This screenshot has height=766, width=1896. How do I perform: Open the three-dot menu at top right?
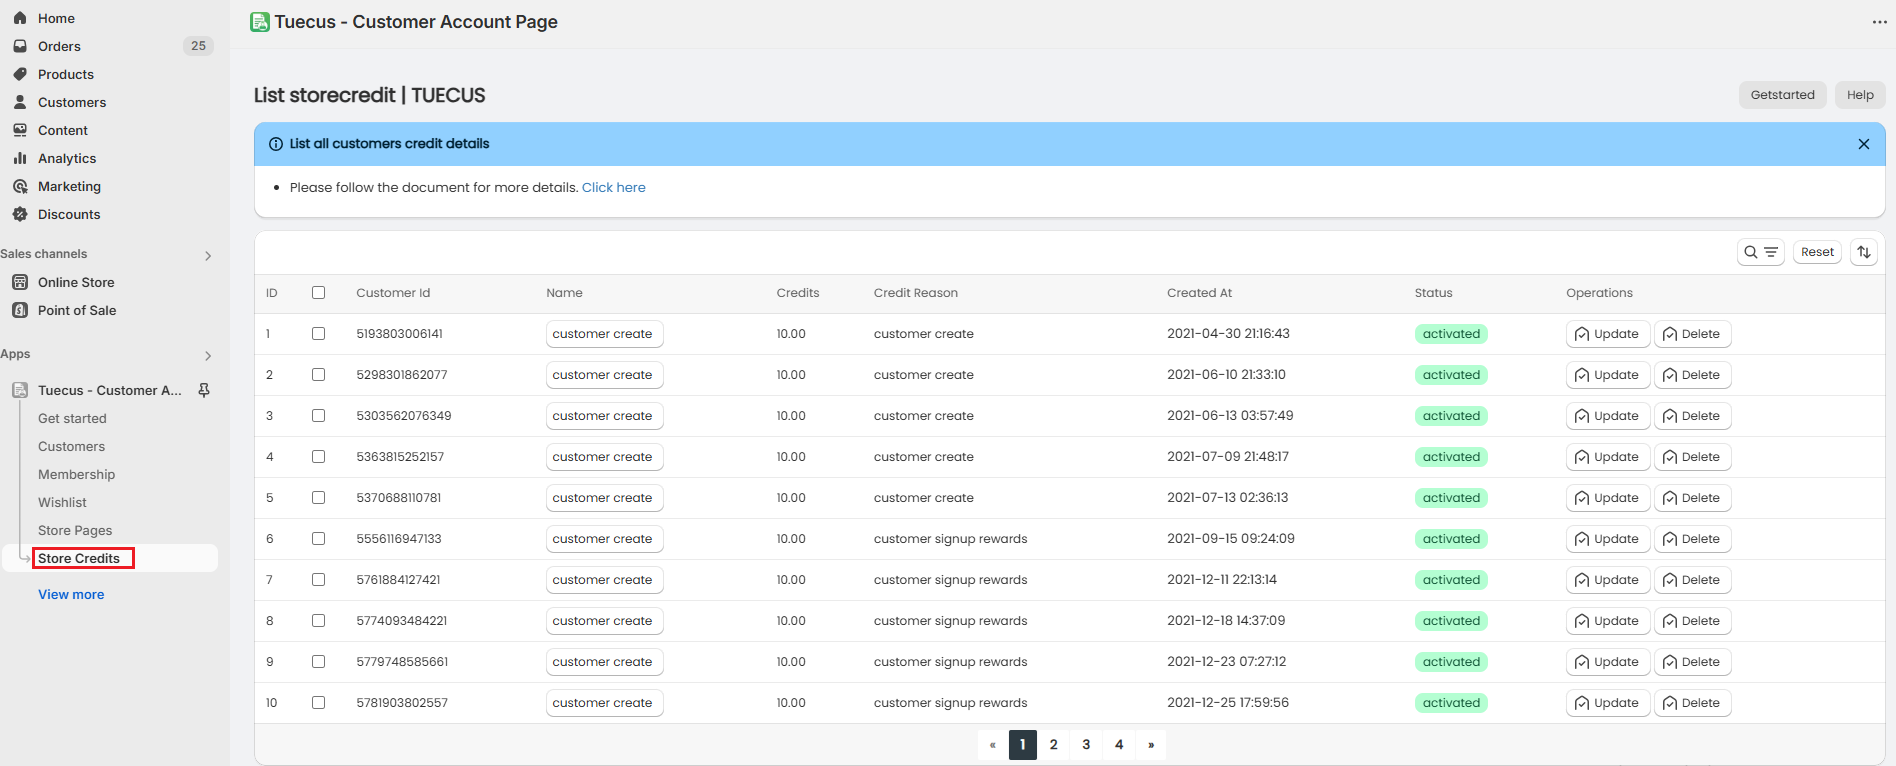pos(1879,22)
